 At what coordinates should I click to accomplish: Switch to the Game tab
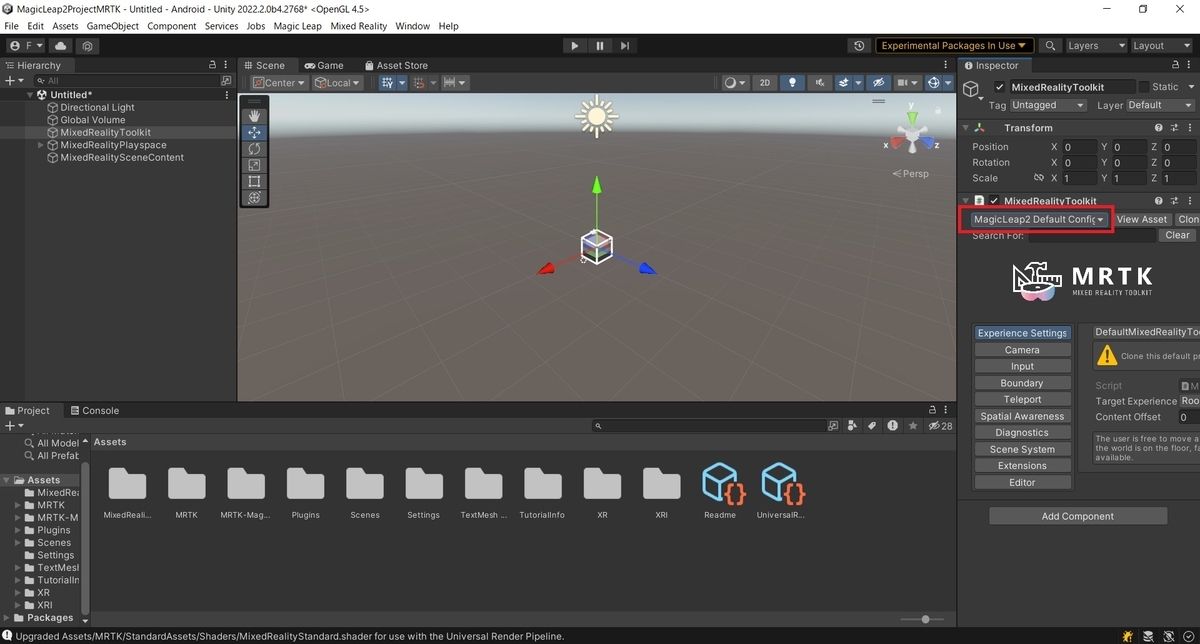pyautogui.click(x=325, y=65)
